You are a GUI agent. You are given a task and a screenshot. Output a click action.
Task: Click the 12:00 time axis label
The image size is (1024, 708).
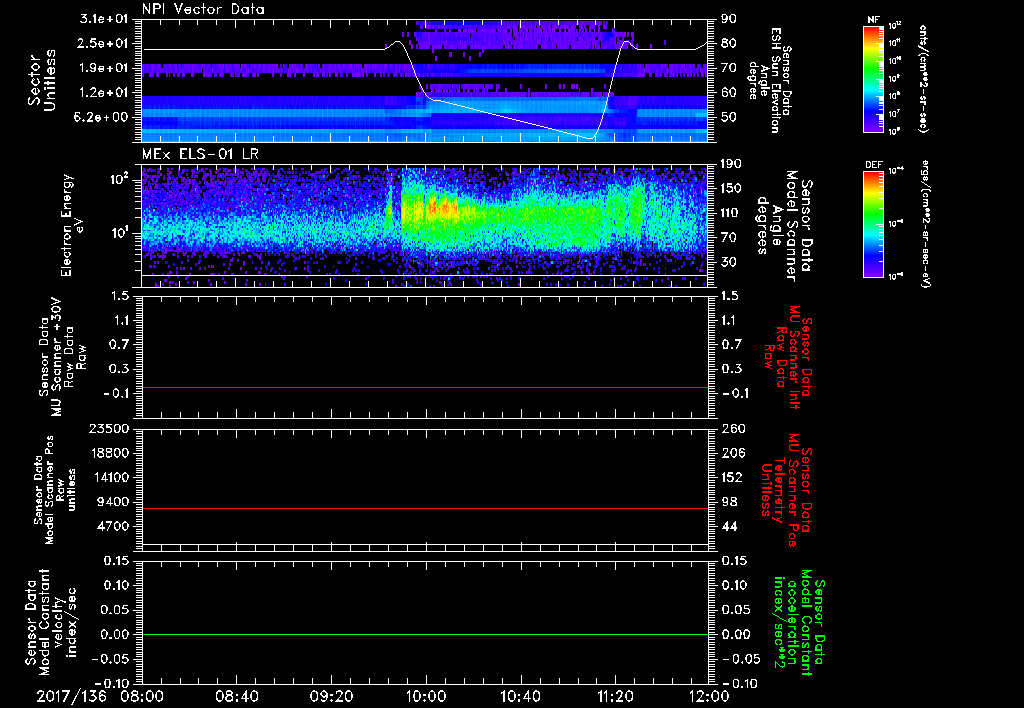[709, 696]
